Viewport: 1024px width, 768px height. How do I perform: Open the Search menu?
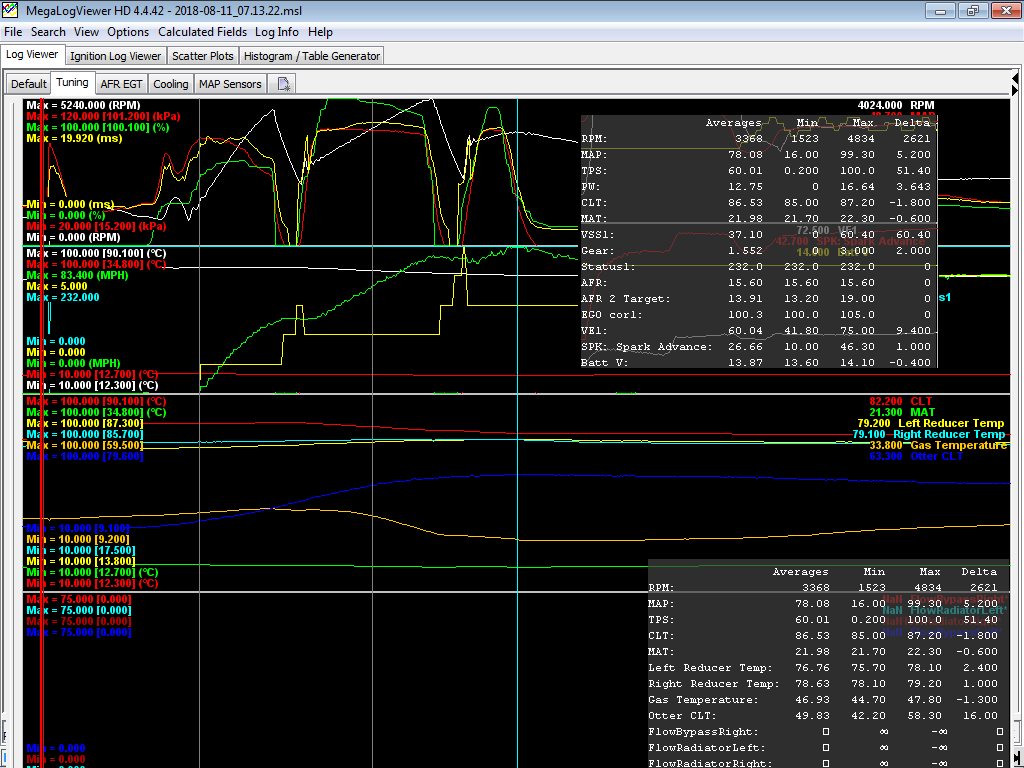point(48,32)
